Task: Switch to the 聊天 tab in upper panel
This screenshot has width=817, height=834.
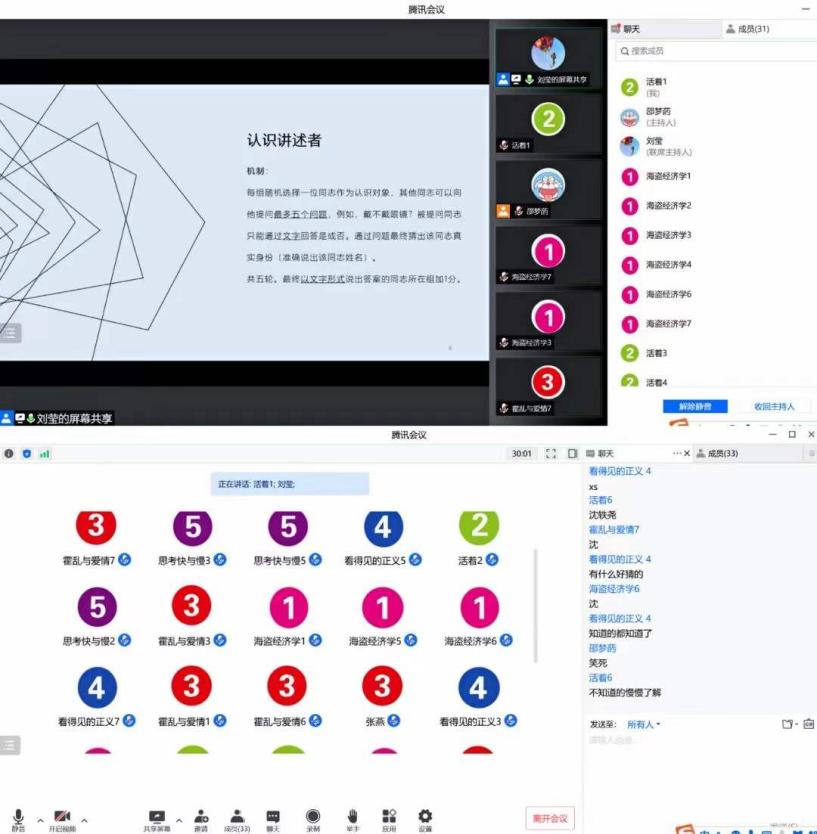Action: (x=632, y=30)
